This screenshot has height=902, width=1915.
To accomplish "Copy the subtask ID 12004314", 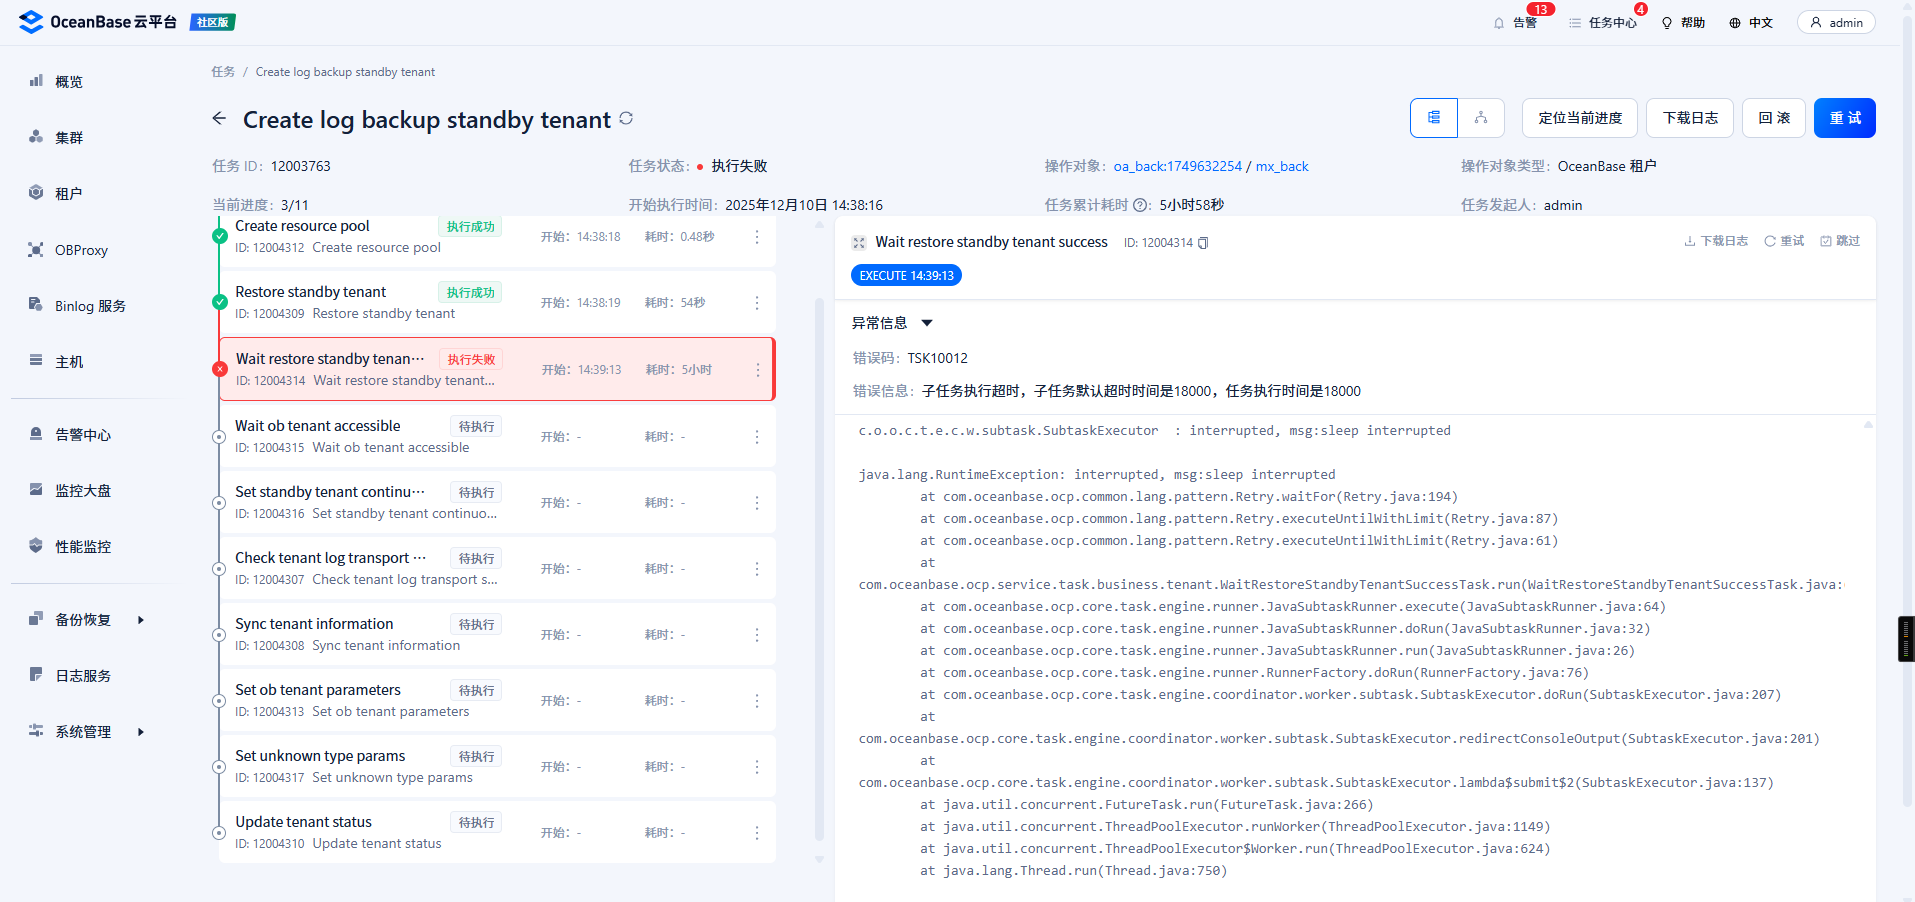I will [1203, 243].
